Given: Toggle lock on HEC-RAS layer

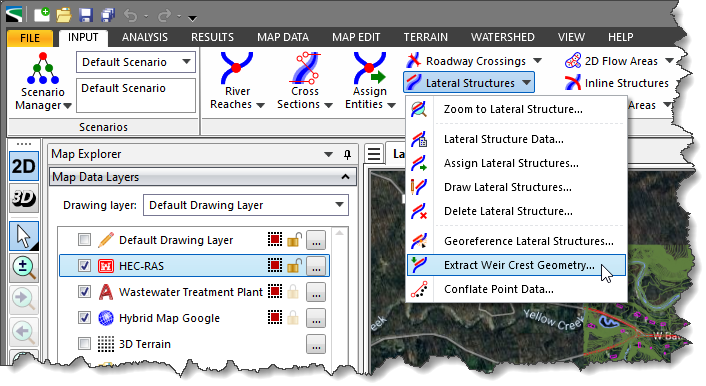Looking at the screenshot, I should coord(294,266).
